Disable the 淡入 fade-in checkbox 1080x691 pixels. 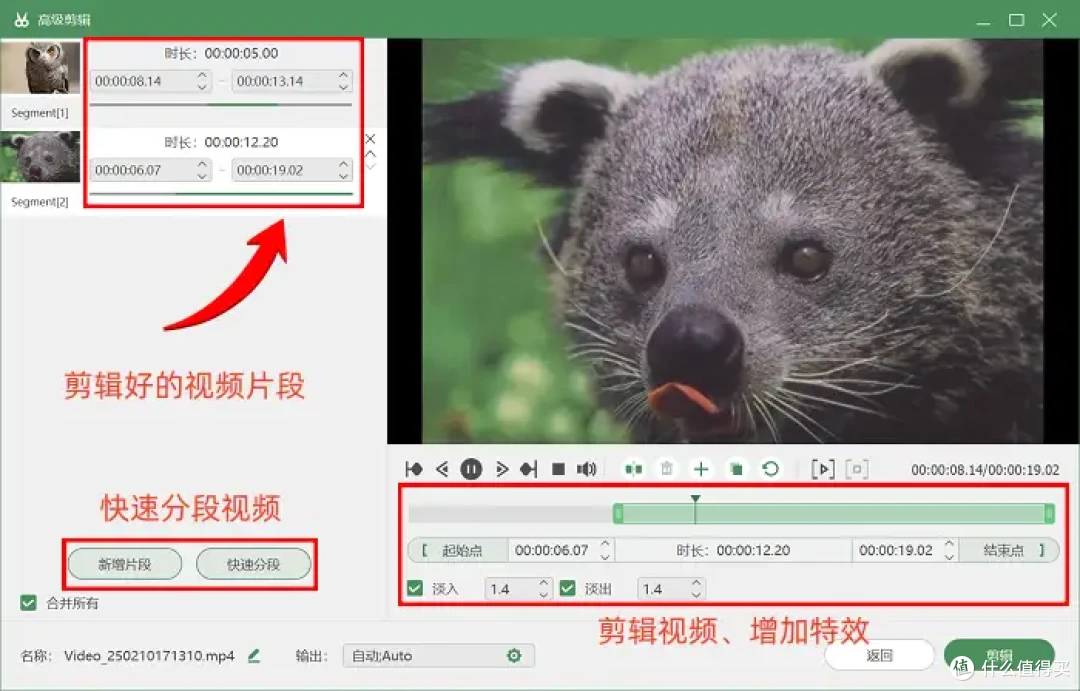(x=415, y=588)
